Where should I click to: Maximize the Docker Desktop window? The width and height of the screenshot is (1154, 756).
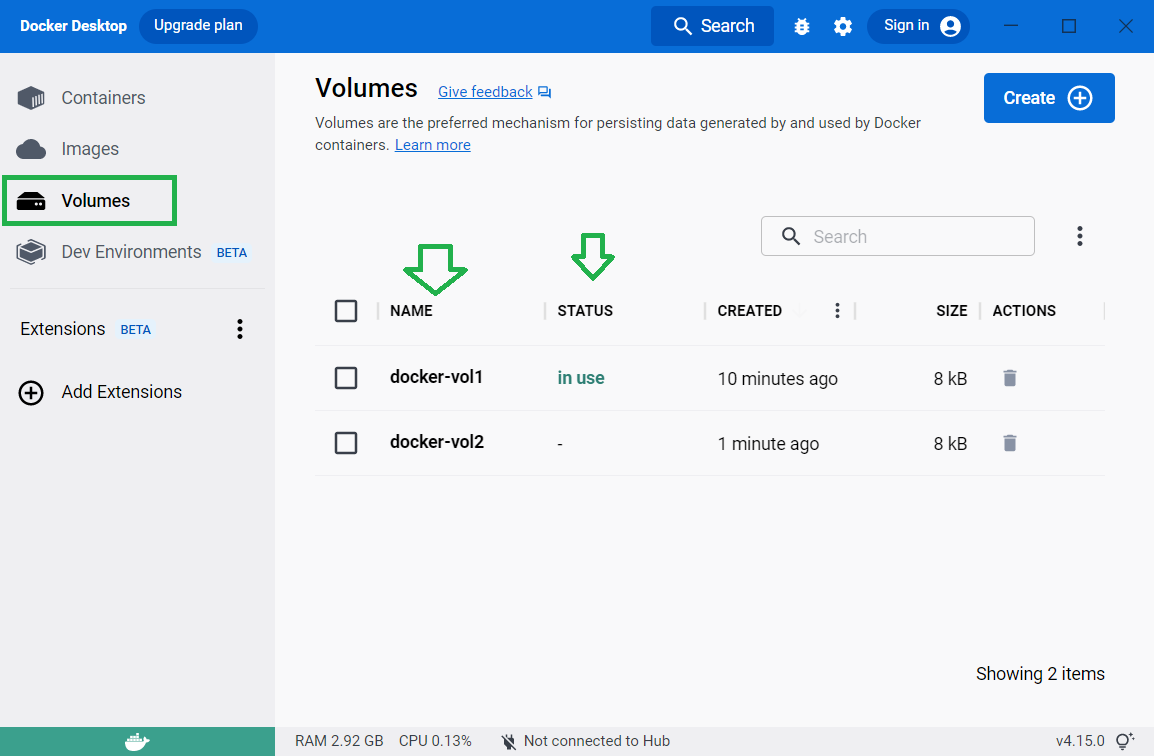tap(1069, 26)
